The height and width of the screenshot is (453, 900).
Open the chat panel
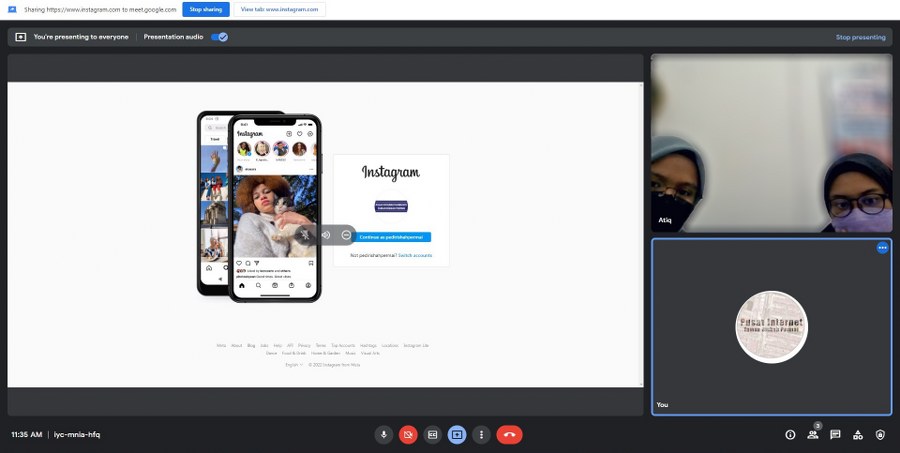pyautogui.click(x=835, y=435)
